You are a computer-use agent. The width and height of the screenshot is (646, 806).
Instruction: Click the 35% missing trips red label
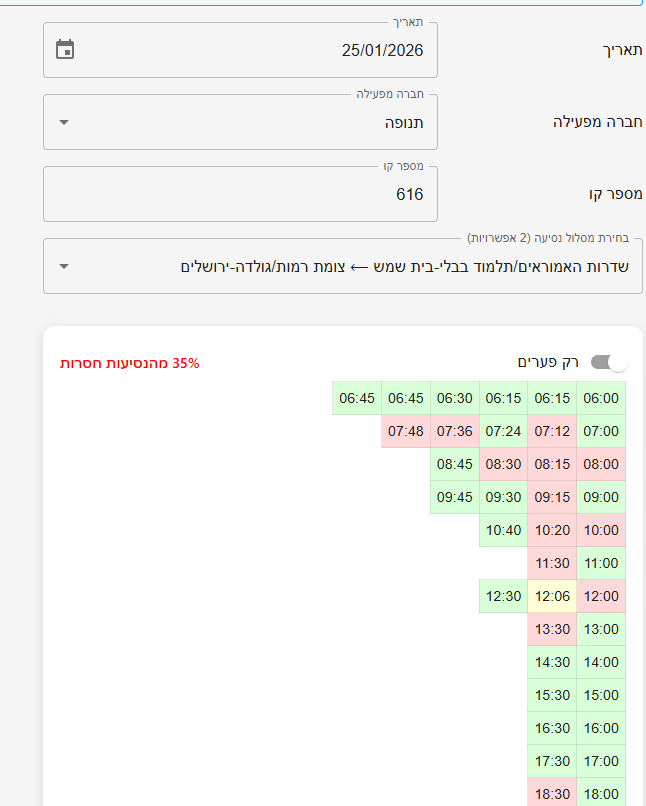(130, 363)
